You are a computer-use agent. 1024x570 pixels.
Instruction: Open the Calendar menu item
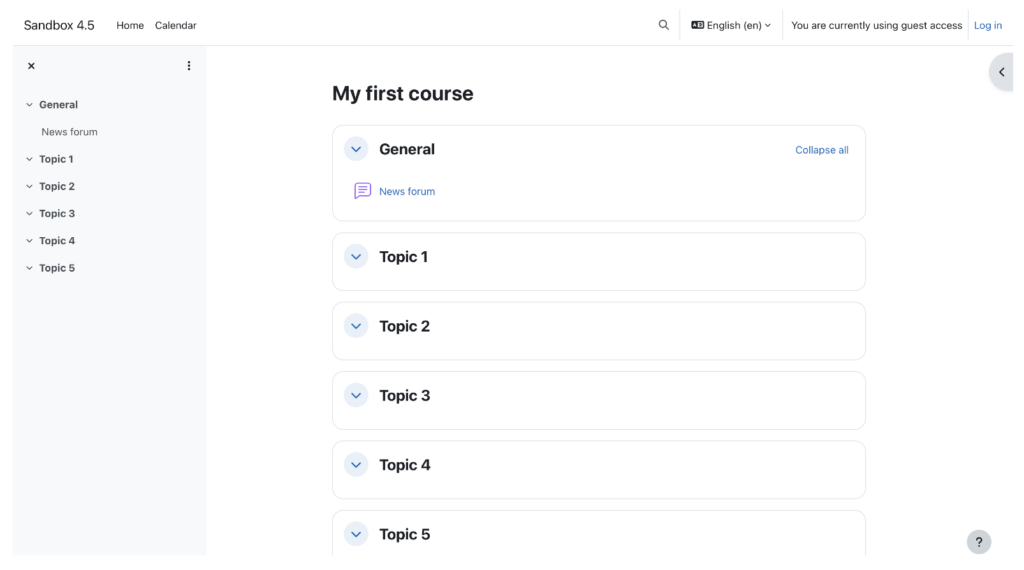[176, 25]
